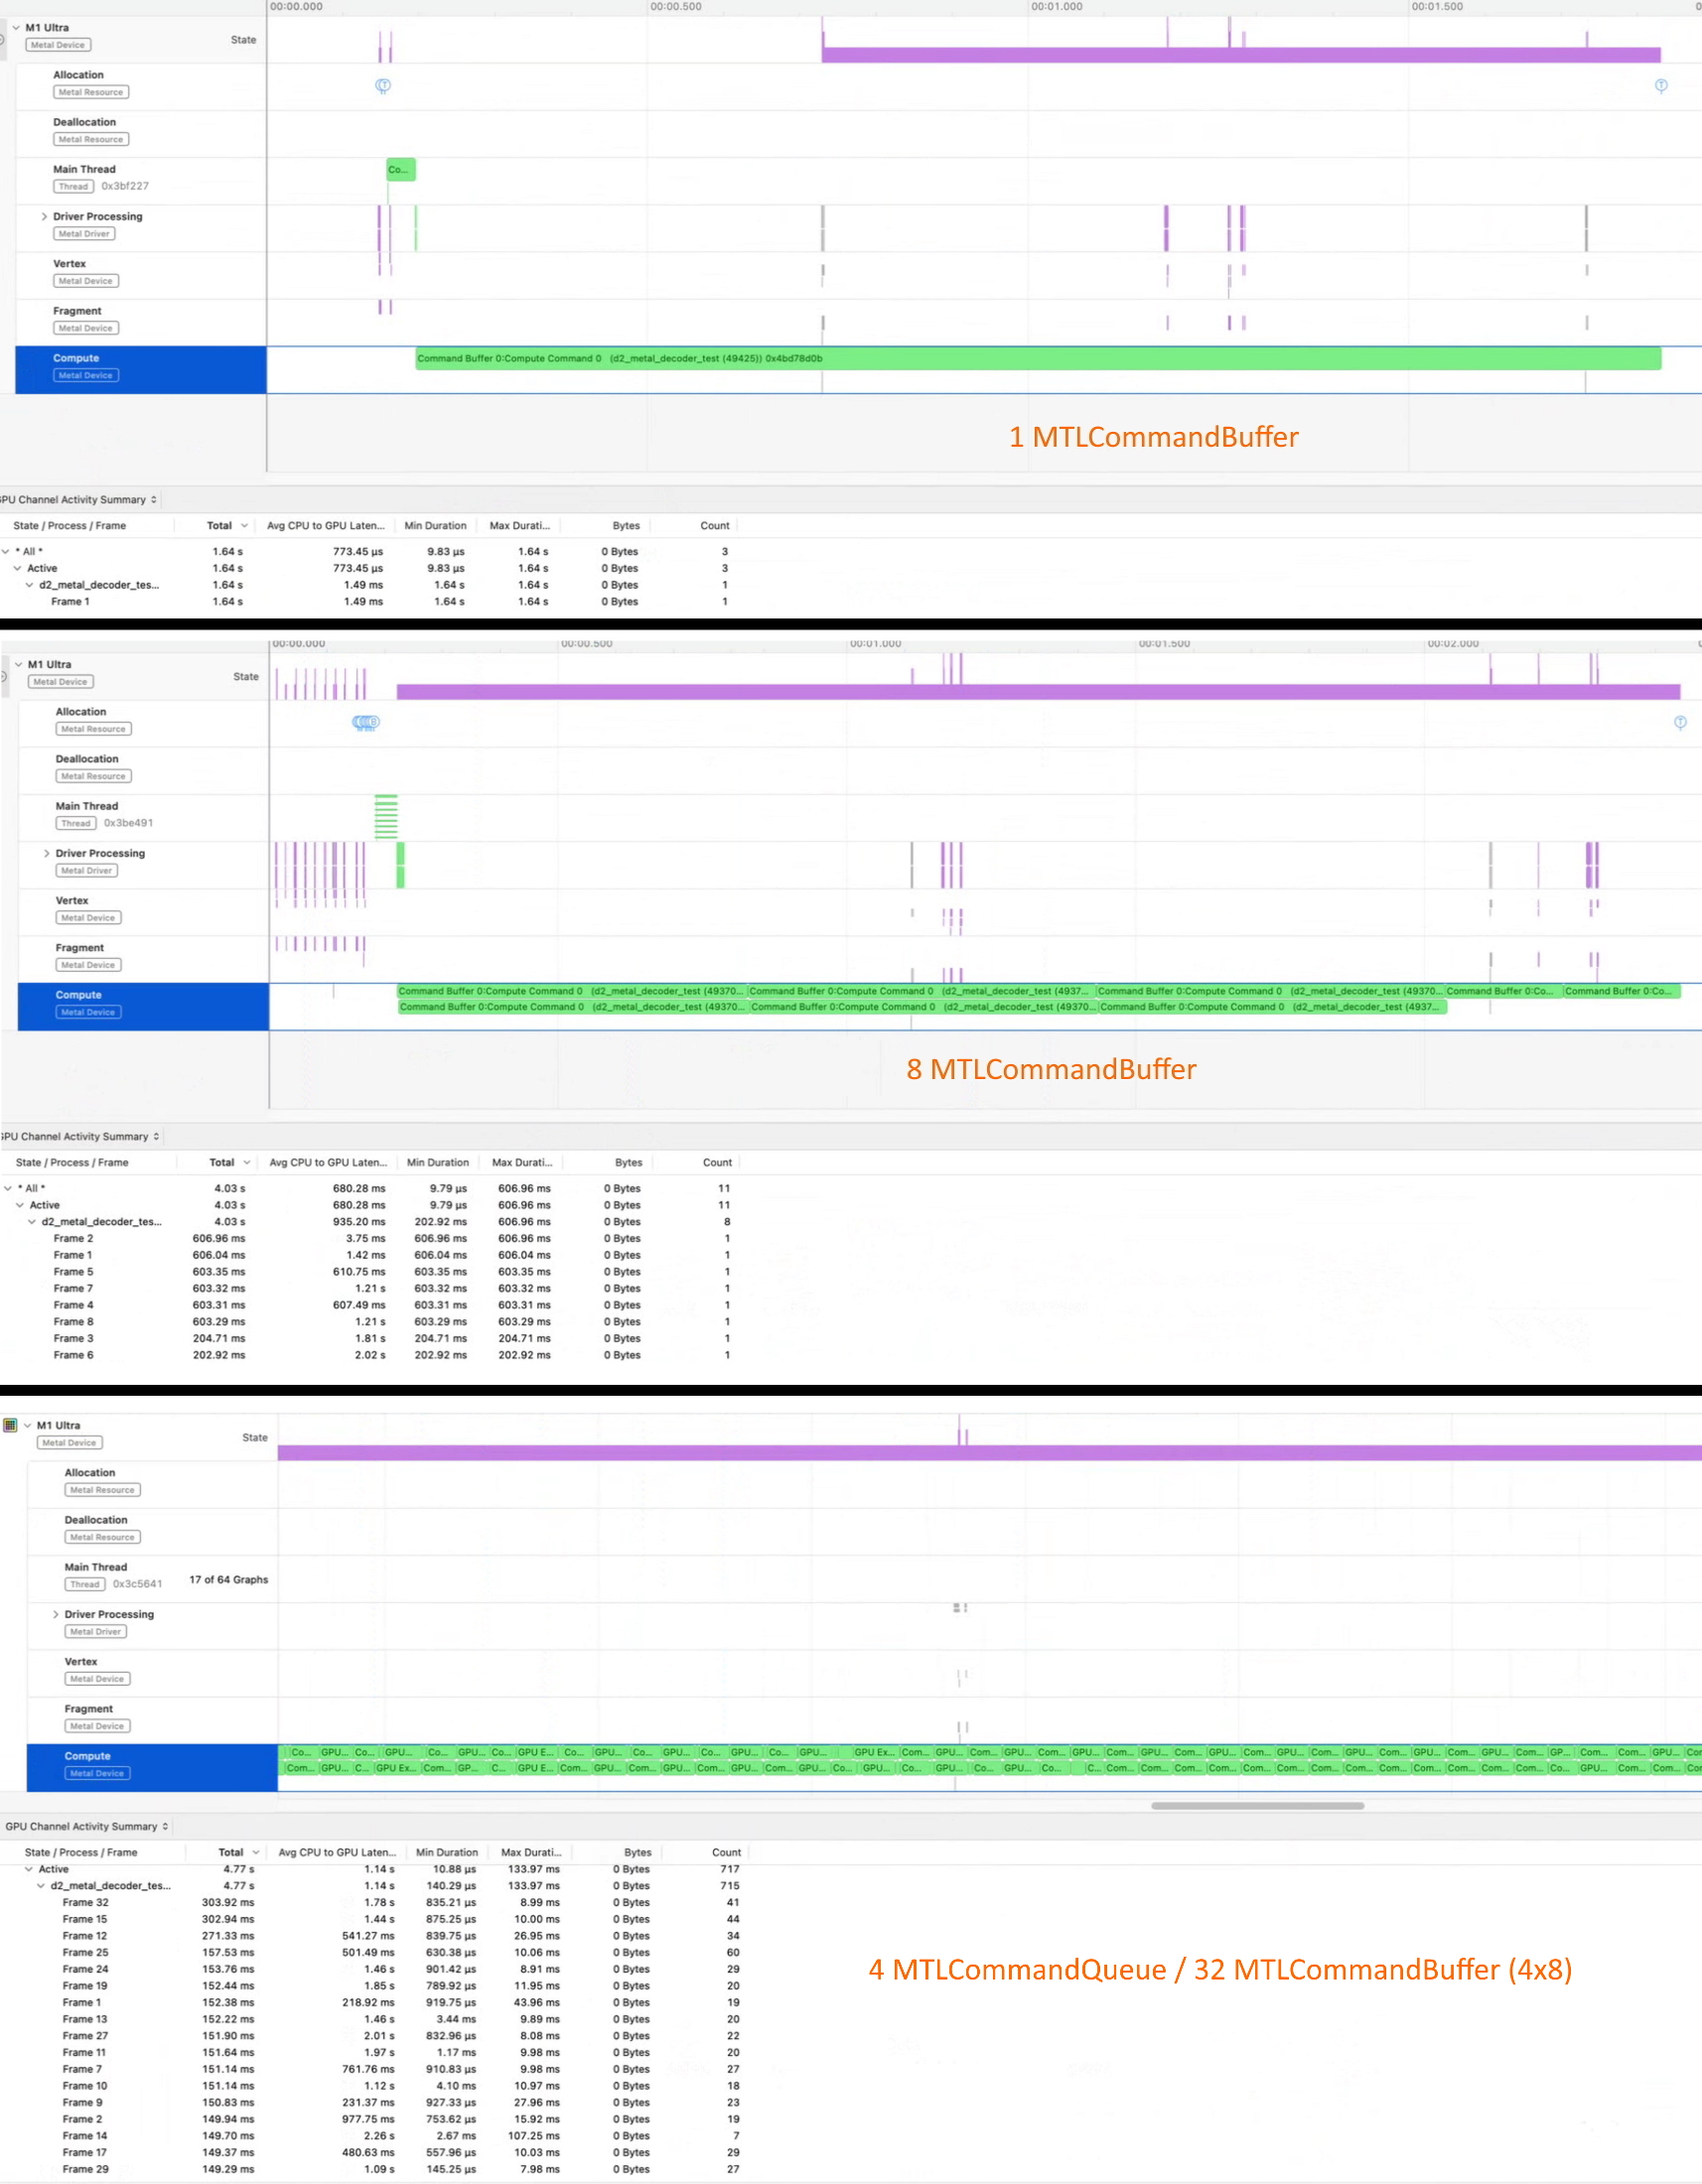
Task: Click the 'Co...' block on Main Thread 0x3bf227
Action: pos(401,170)
